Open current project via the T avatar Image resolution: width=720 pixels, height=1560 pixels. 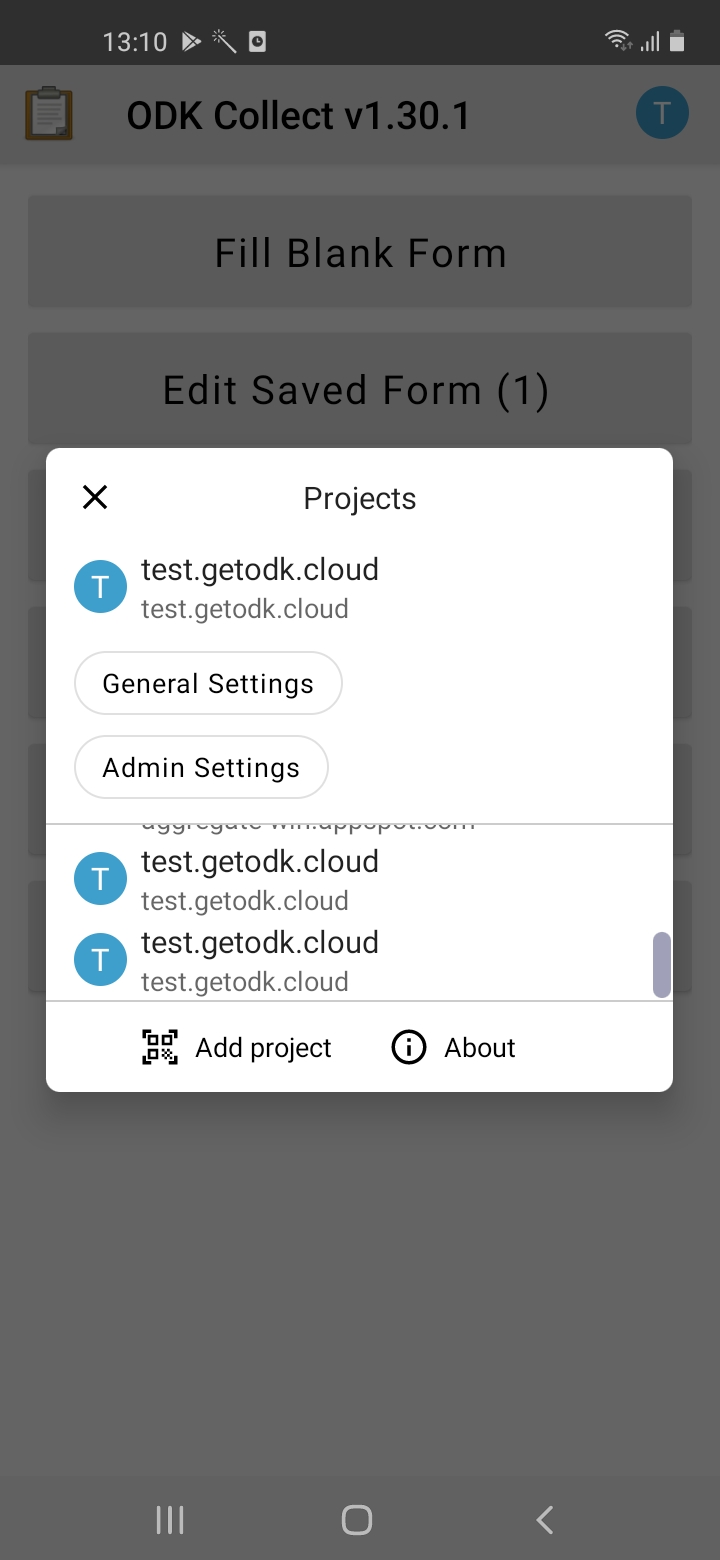pos(662,113)
